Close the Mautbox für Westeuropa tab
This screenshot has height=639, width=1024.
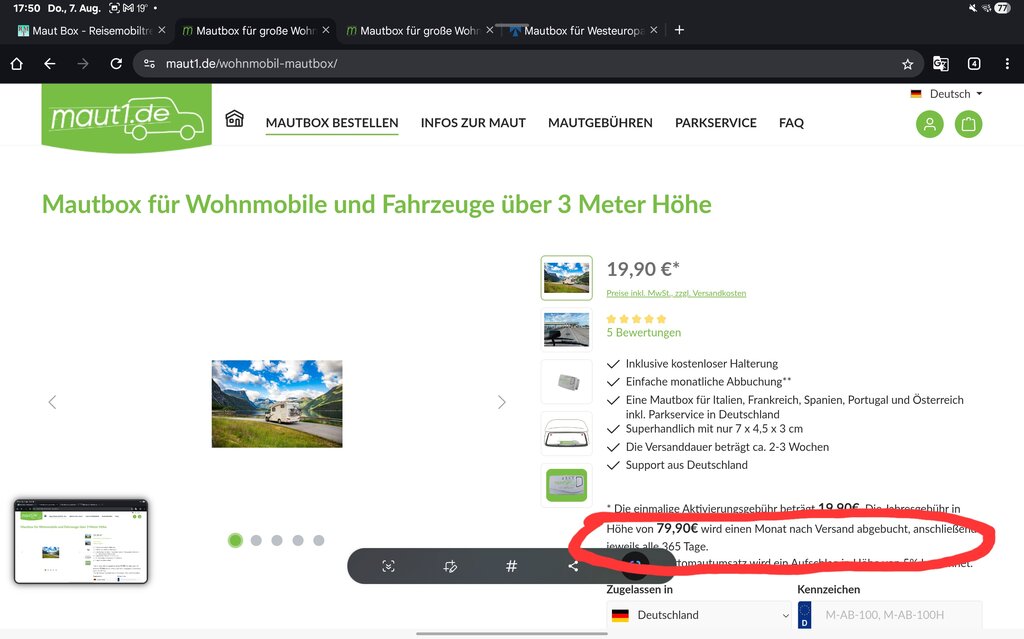coord(654,30)
